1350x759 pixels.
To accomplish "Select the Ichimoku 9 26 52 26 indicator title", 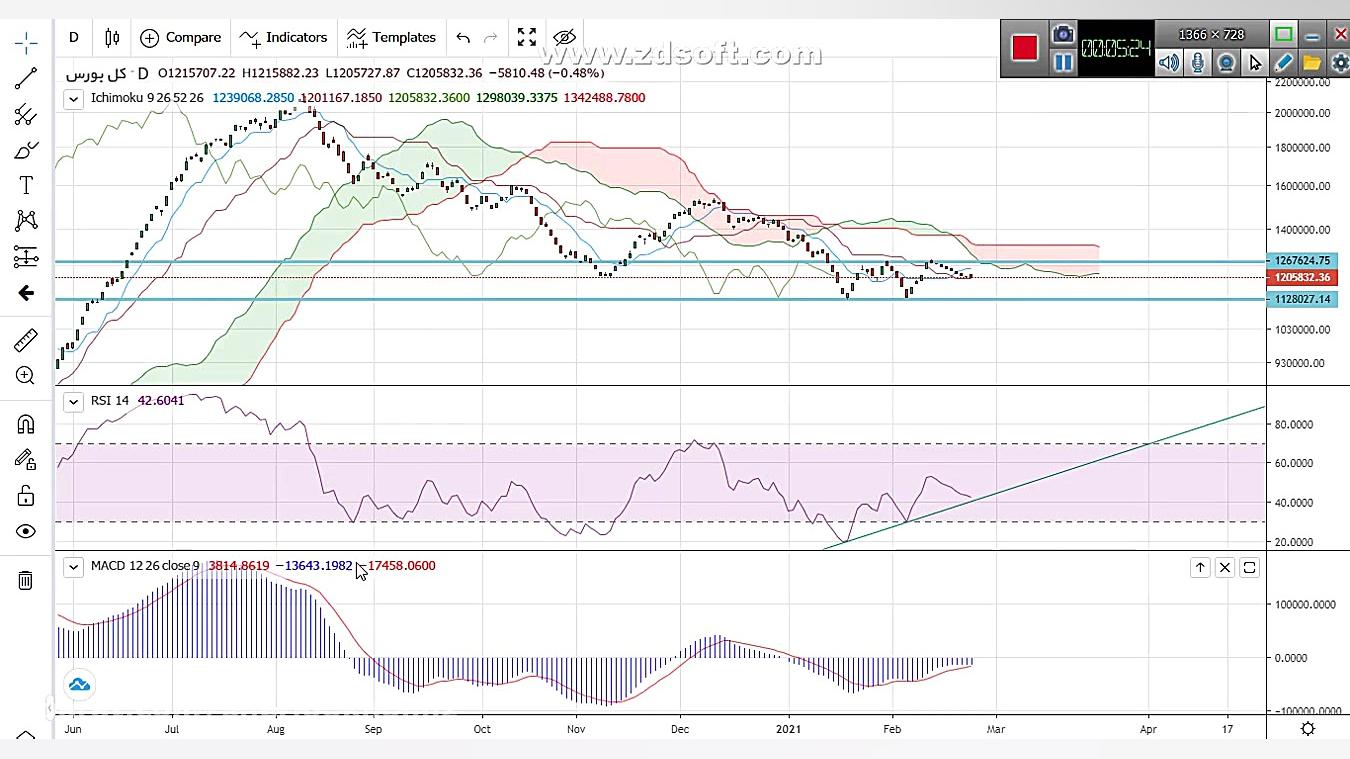I will [x=147, y=98].
